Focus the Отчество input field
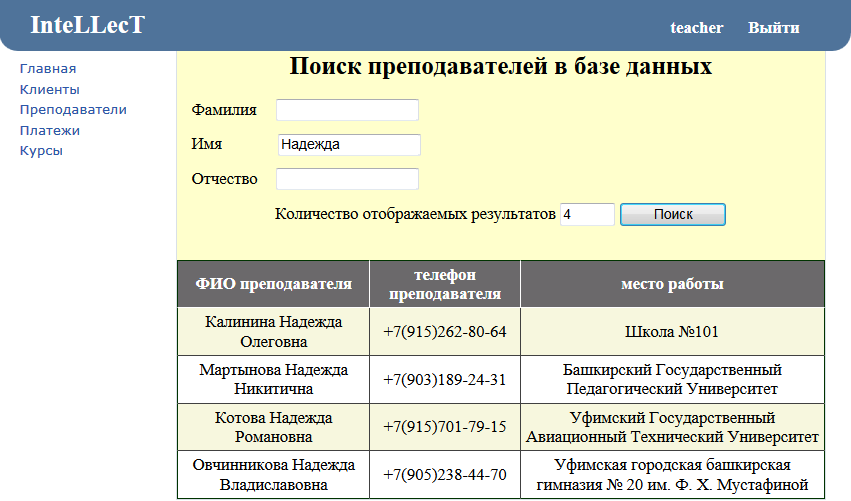Image resolution: width=851 pixels, height=501 pixels. [x=347, y=179]
